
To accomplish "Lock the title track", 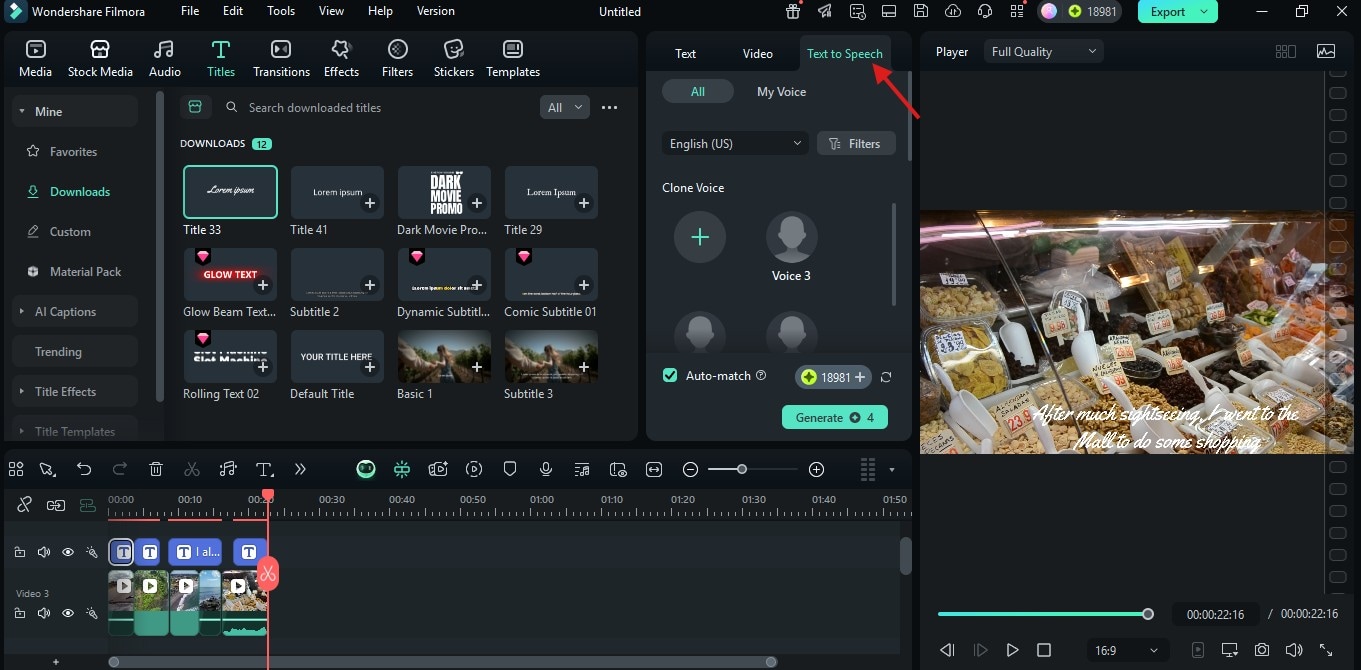I will pyautogui.click(x=20, y=552).
